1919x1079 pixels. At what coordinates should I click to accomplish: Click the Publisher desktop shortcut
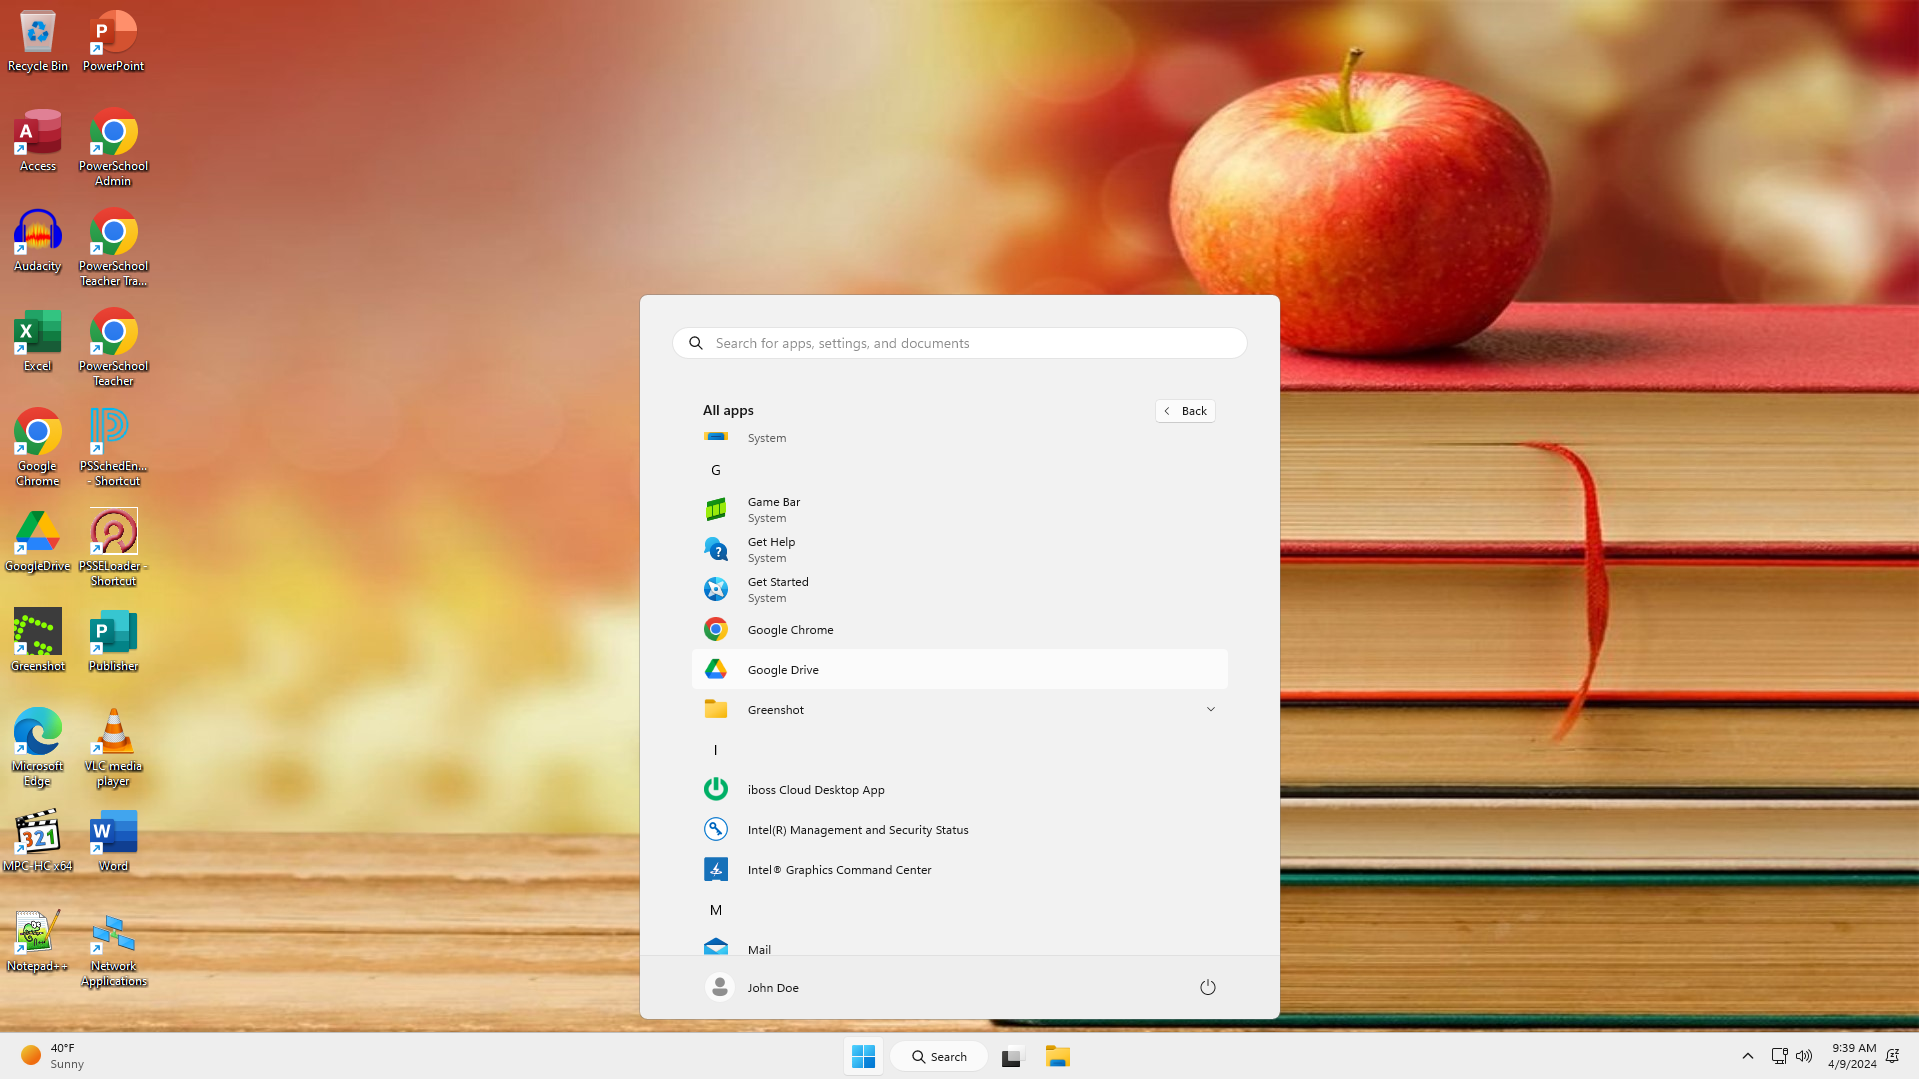tap(113, 641)
